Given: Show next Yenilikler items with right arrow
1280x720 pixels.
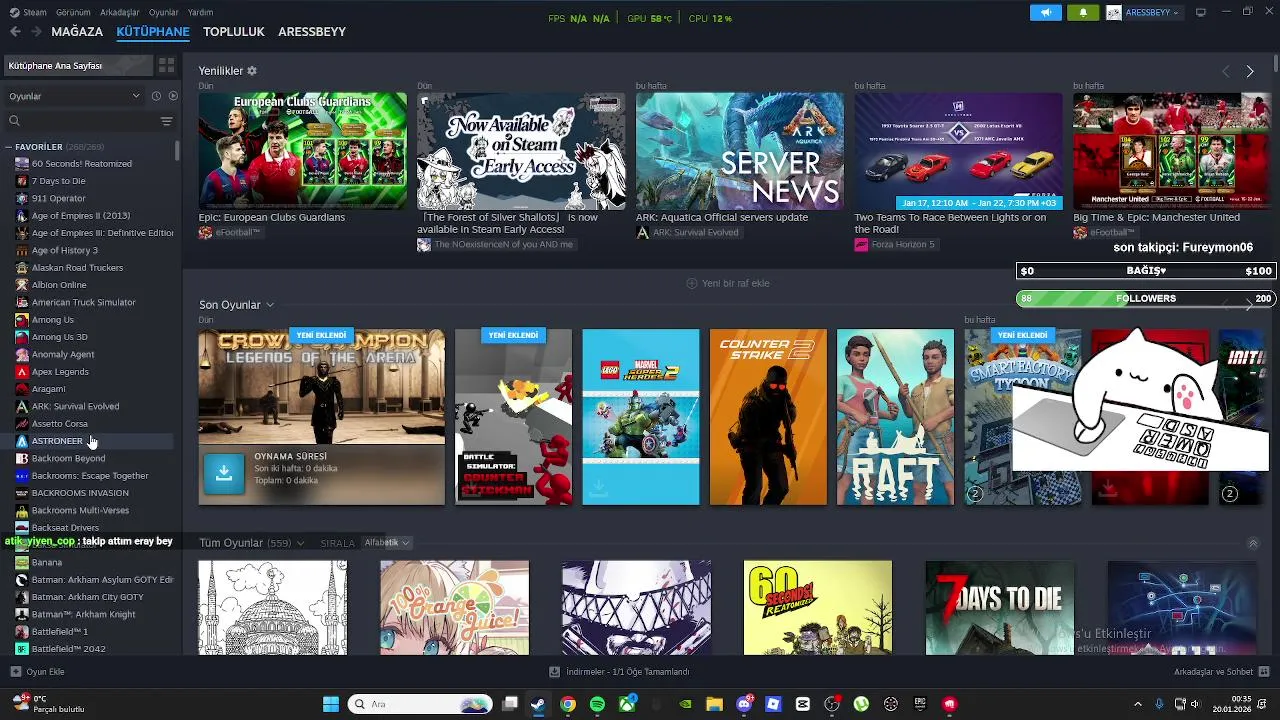Looking at the screenshot, I should coord(1249,71).
